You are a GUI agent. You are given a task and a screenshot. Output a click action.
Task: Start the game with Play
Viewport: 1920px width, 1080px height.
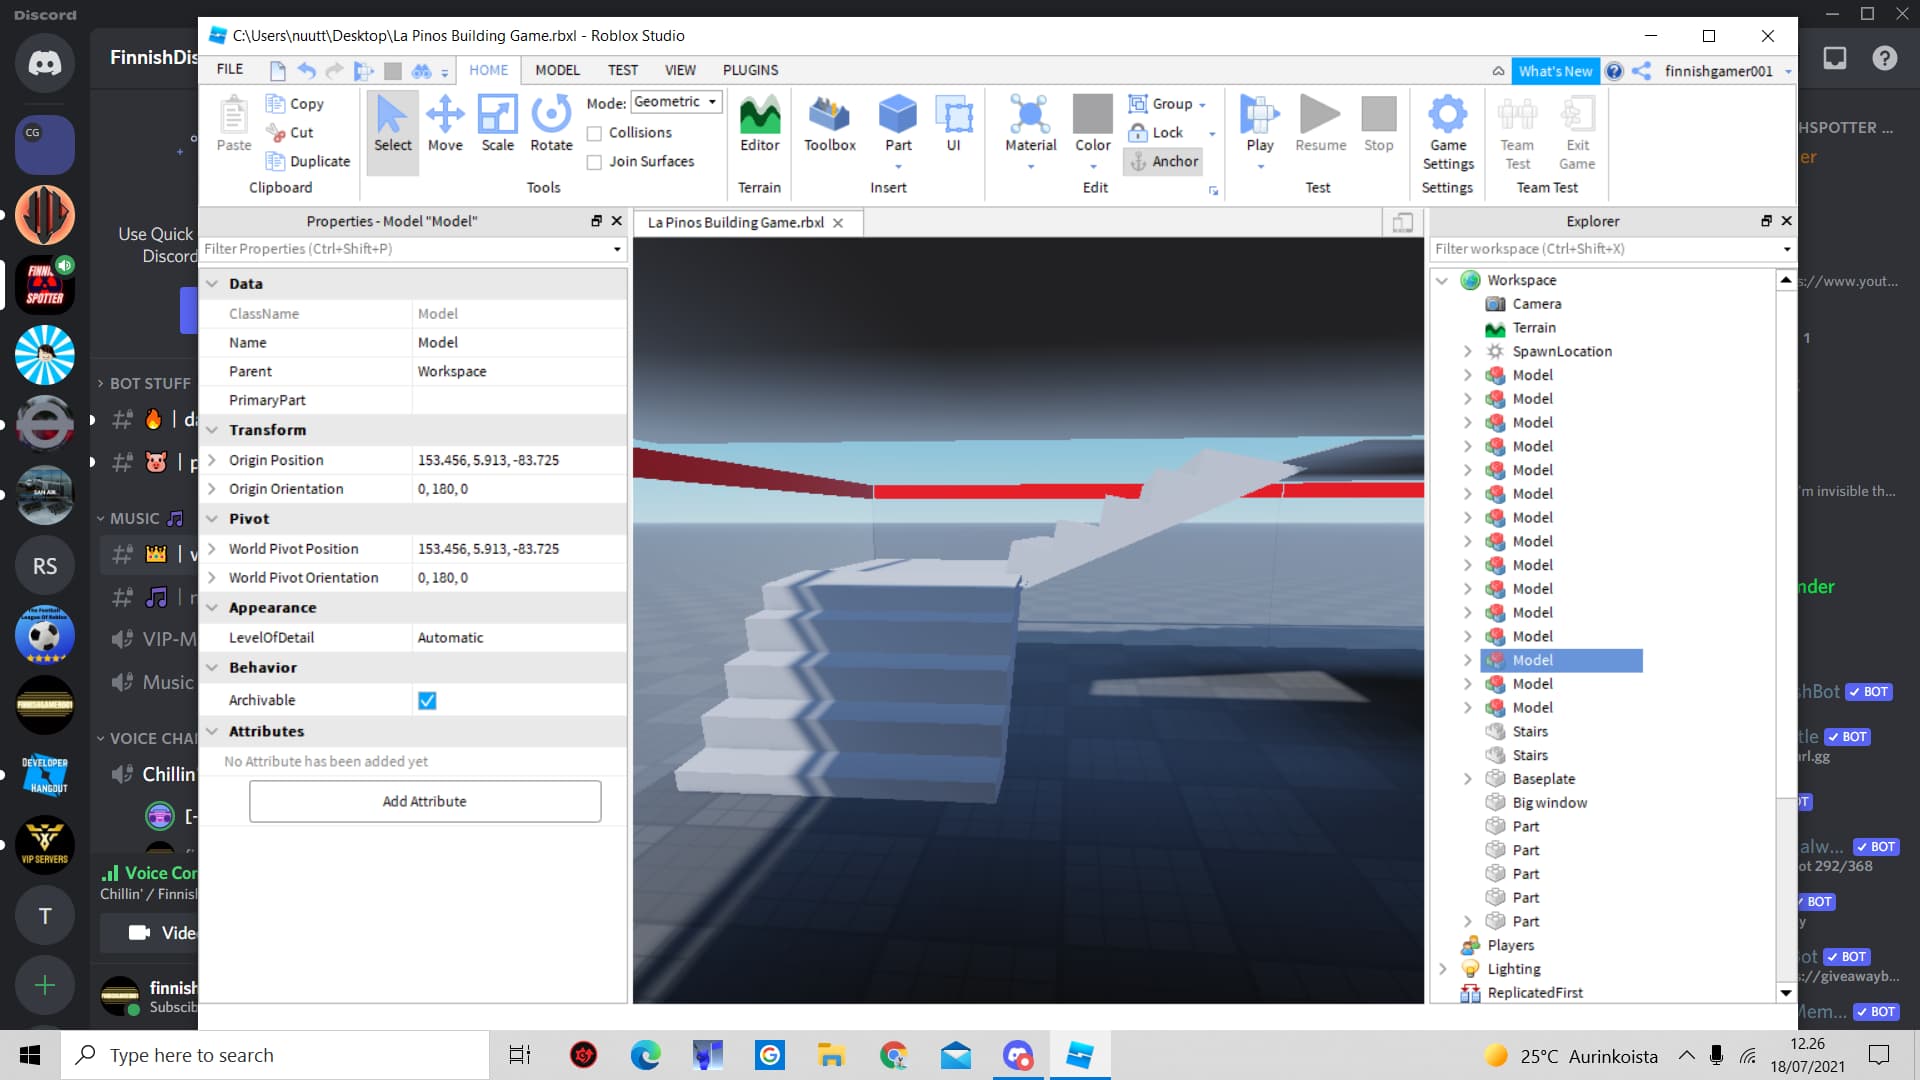pyautogui.click(x=1260, y=124)
